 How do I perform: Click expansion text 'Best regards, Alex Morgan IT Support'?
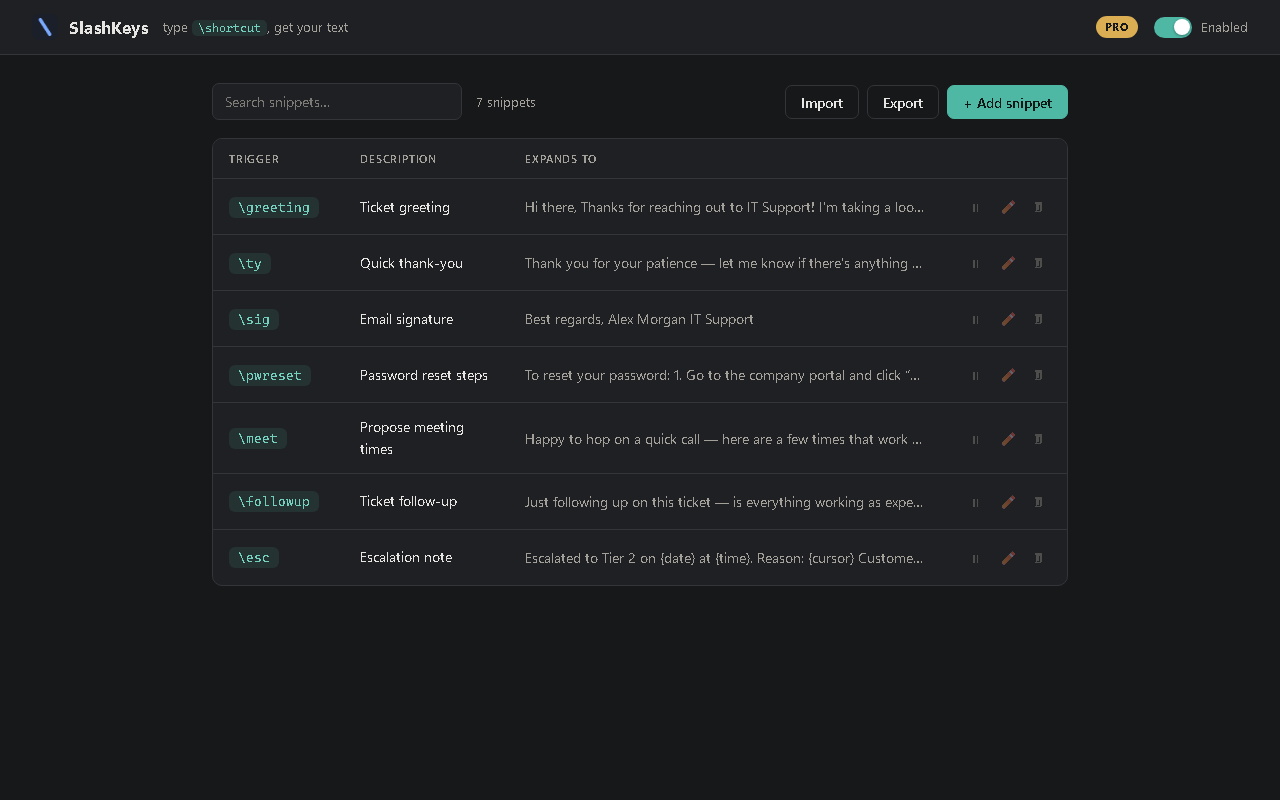[x=639, y=319]
